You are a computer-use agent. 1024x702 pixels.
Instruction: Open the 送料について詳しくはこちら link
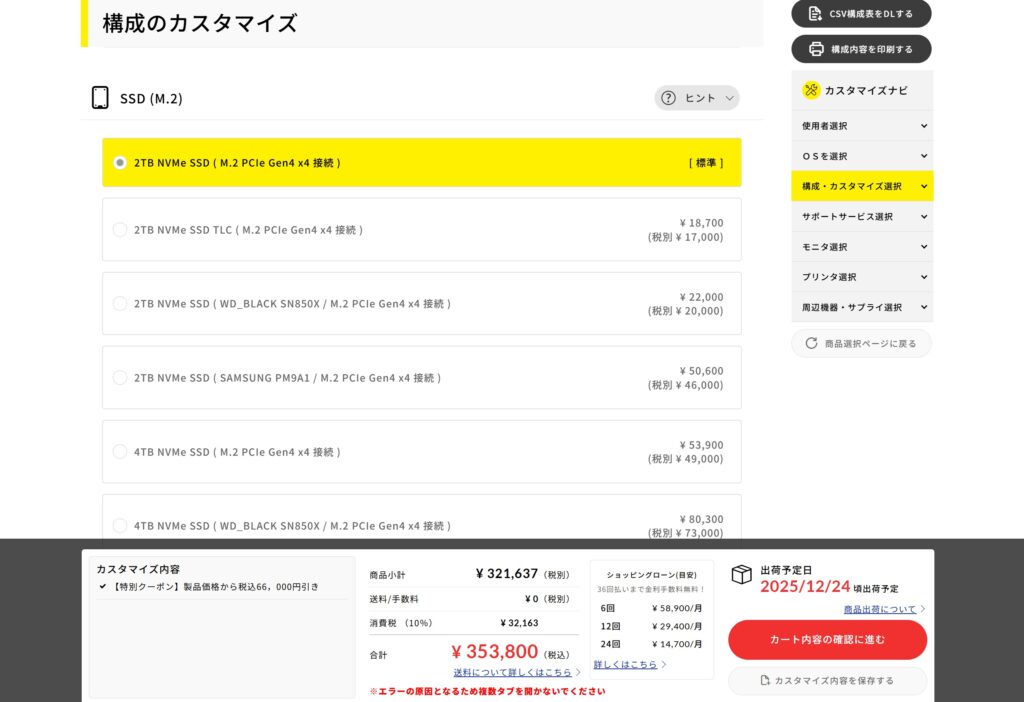[x=512, y=672]
